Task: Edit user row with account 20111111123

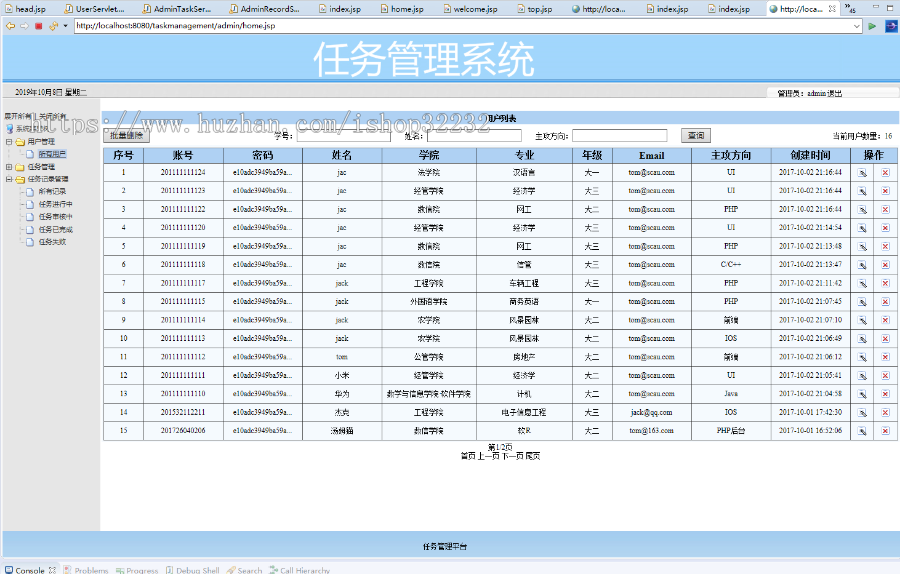Action: [862, 191]
